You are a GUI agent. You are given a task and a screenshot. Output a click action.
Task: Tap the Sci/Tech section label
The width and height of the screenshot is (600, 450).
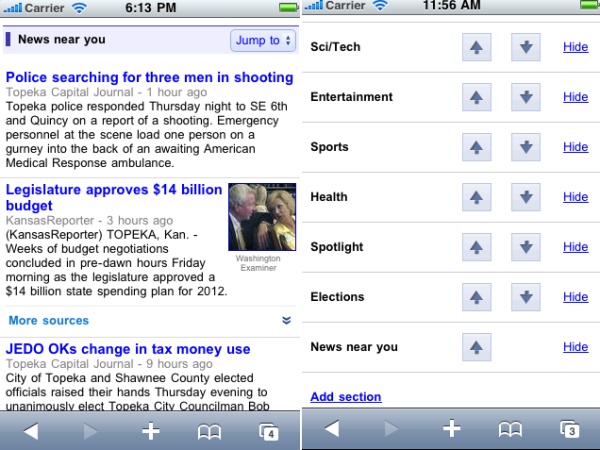(335, 47)
